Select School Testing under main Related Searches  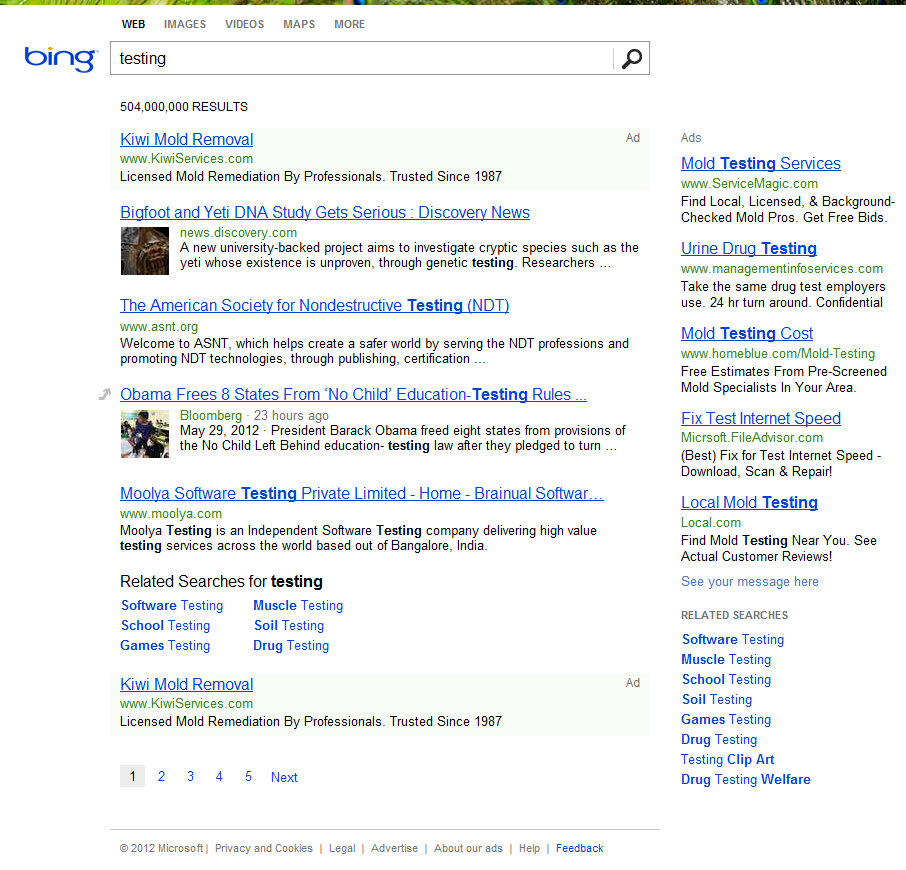165,626
